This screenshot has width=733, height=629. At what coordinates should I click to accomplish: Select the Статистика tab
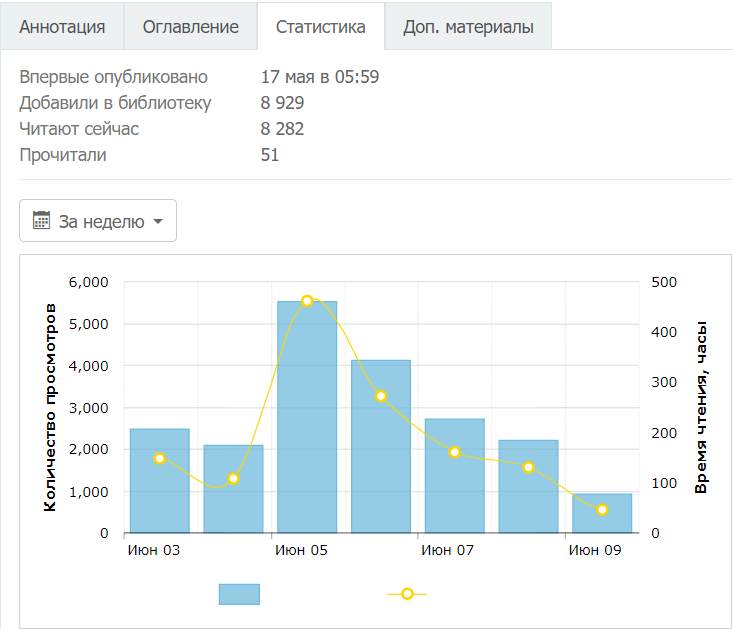point(320,27)
